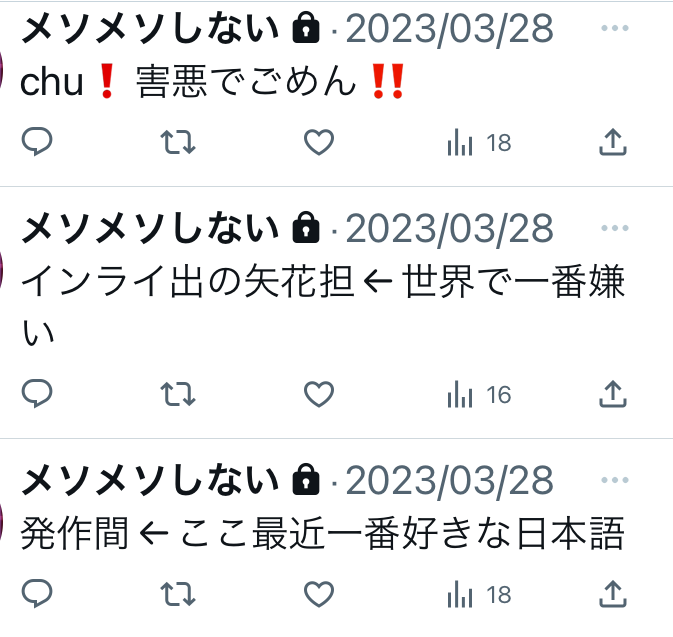
Task: View analytics showing 18 on first tweet
Action: coord(479,142)
